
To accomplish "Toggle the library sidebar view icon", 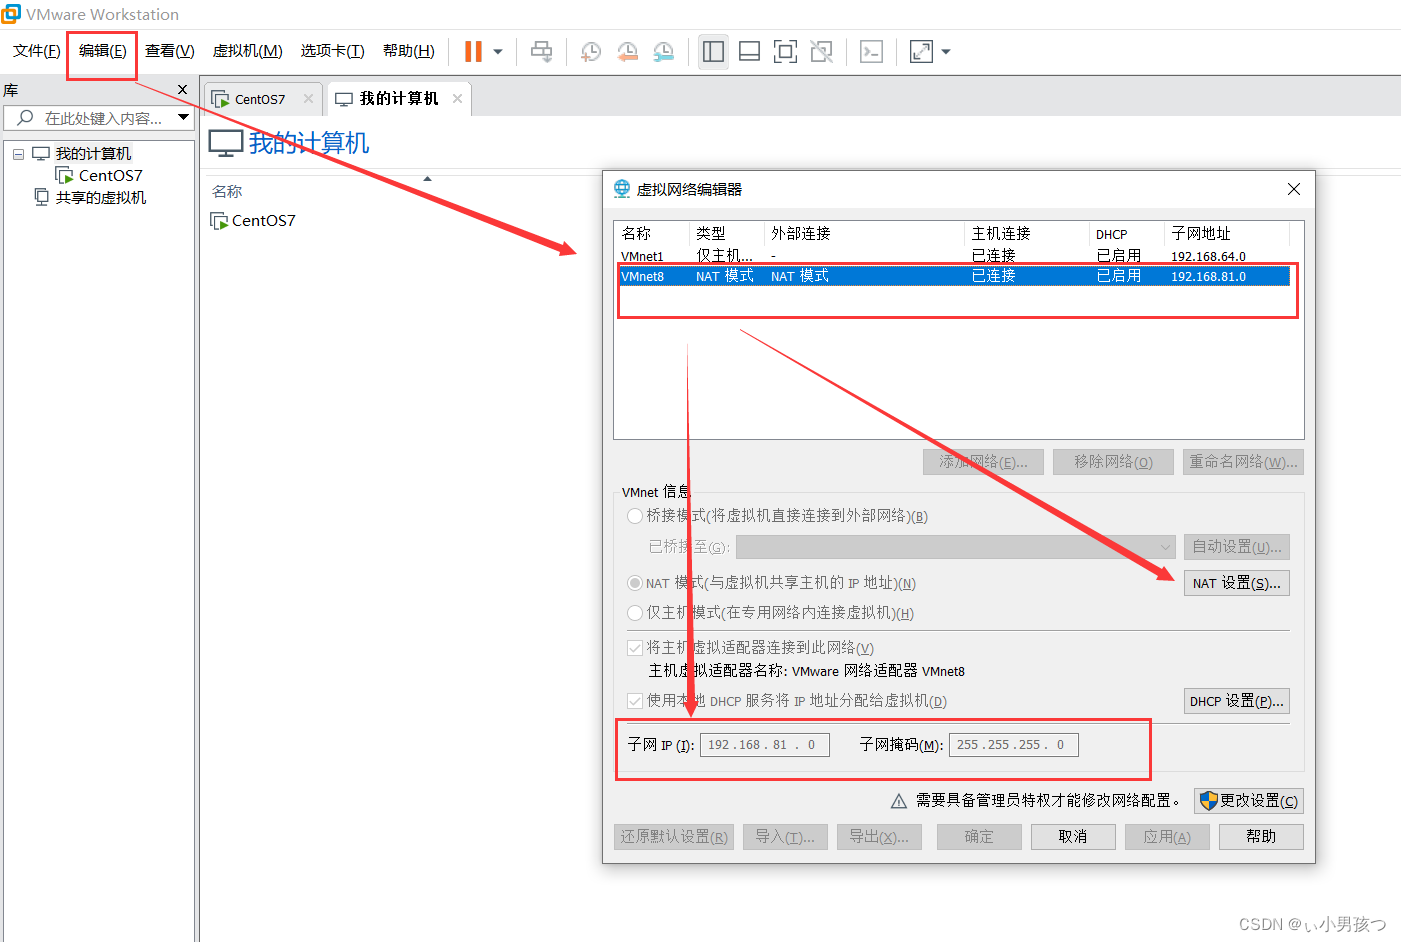I will tap(713, 51).
